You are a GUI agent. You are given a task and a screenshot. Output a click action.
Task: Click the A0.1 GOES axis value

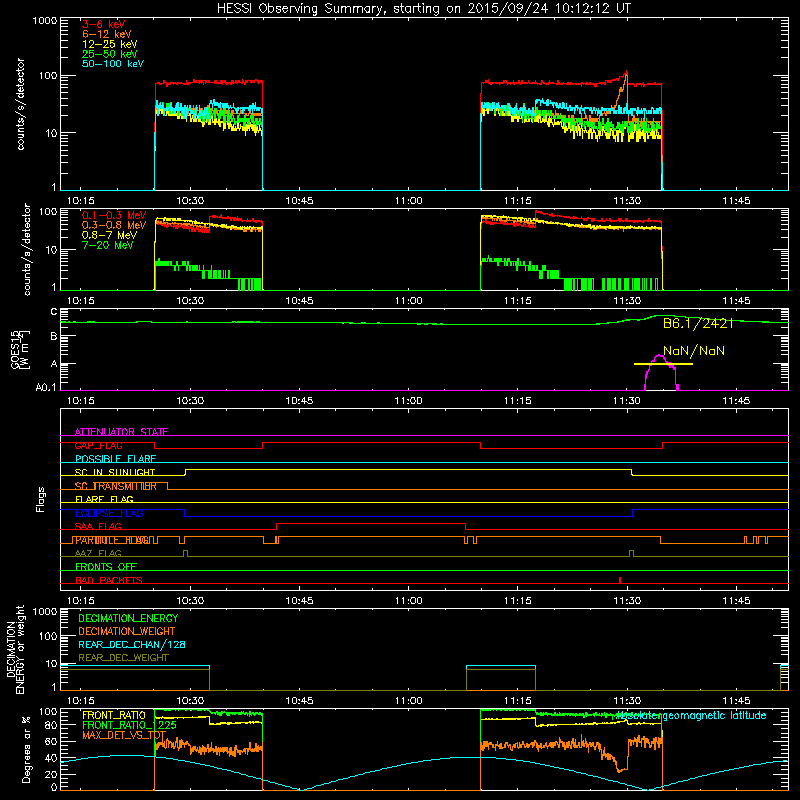click(x=46, y=387)
